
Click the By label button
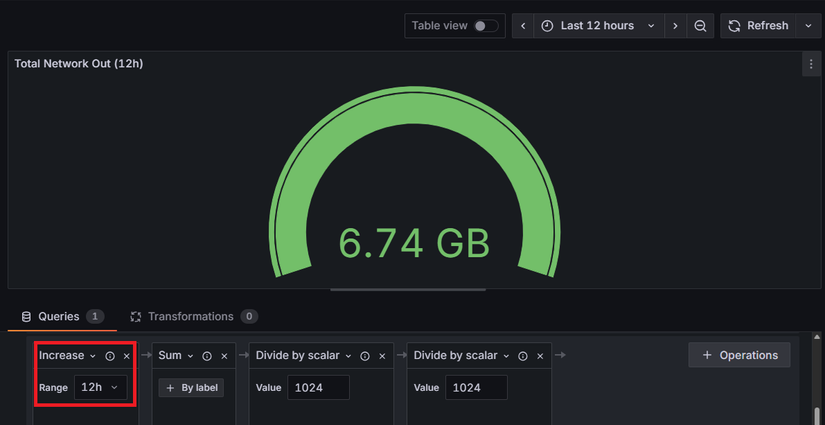pos(191,388)
